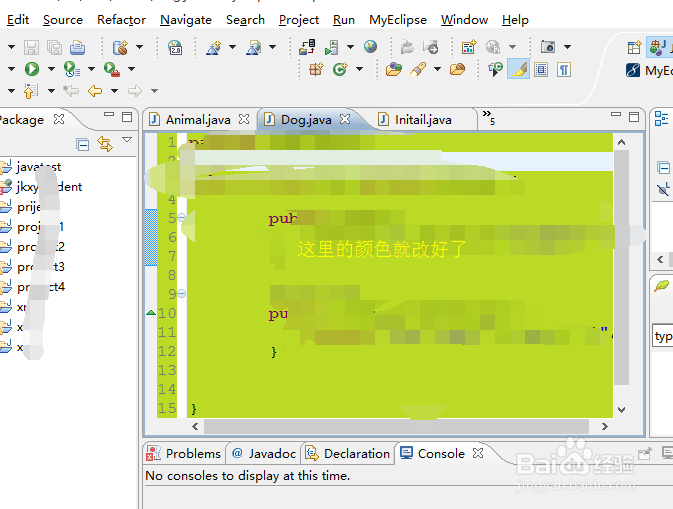673x509 pixels.
Task: Open the globe 2.0 web browser icon
Action: (175, 47)
